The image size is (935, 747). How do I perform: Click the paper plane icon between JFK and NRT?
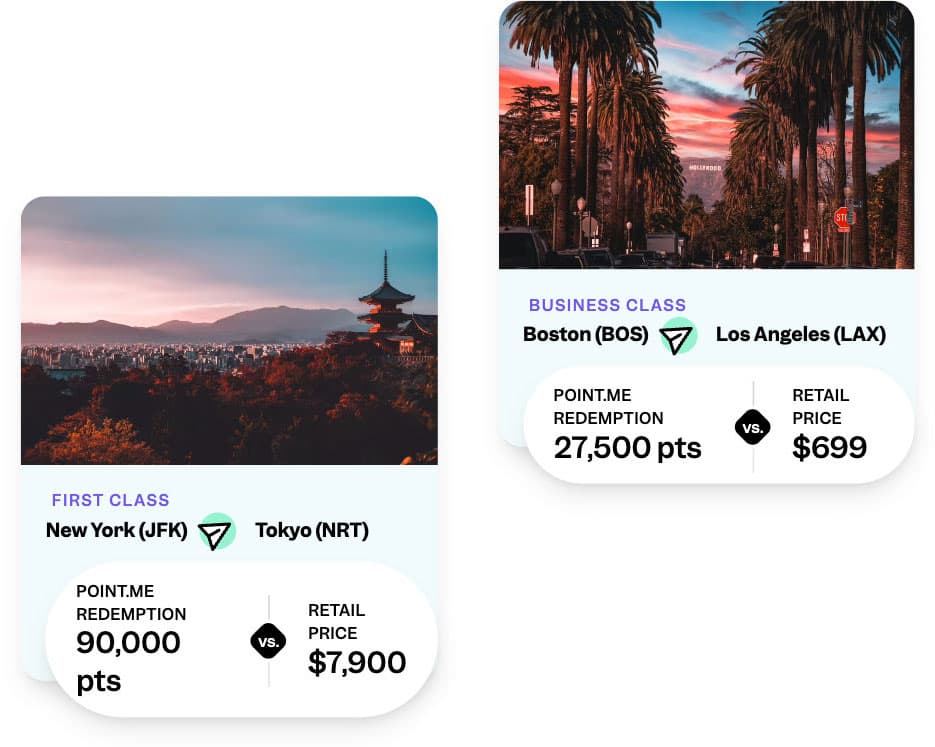(216, 531)
